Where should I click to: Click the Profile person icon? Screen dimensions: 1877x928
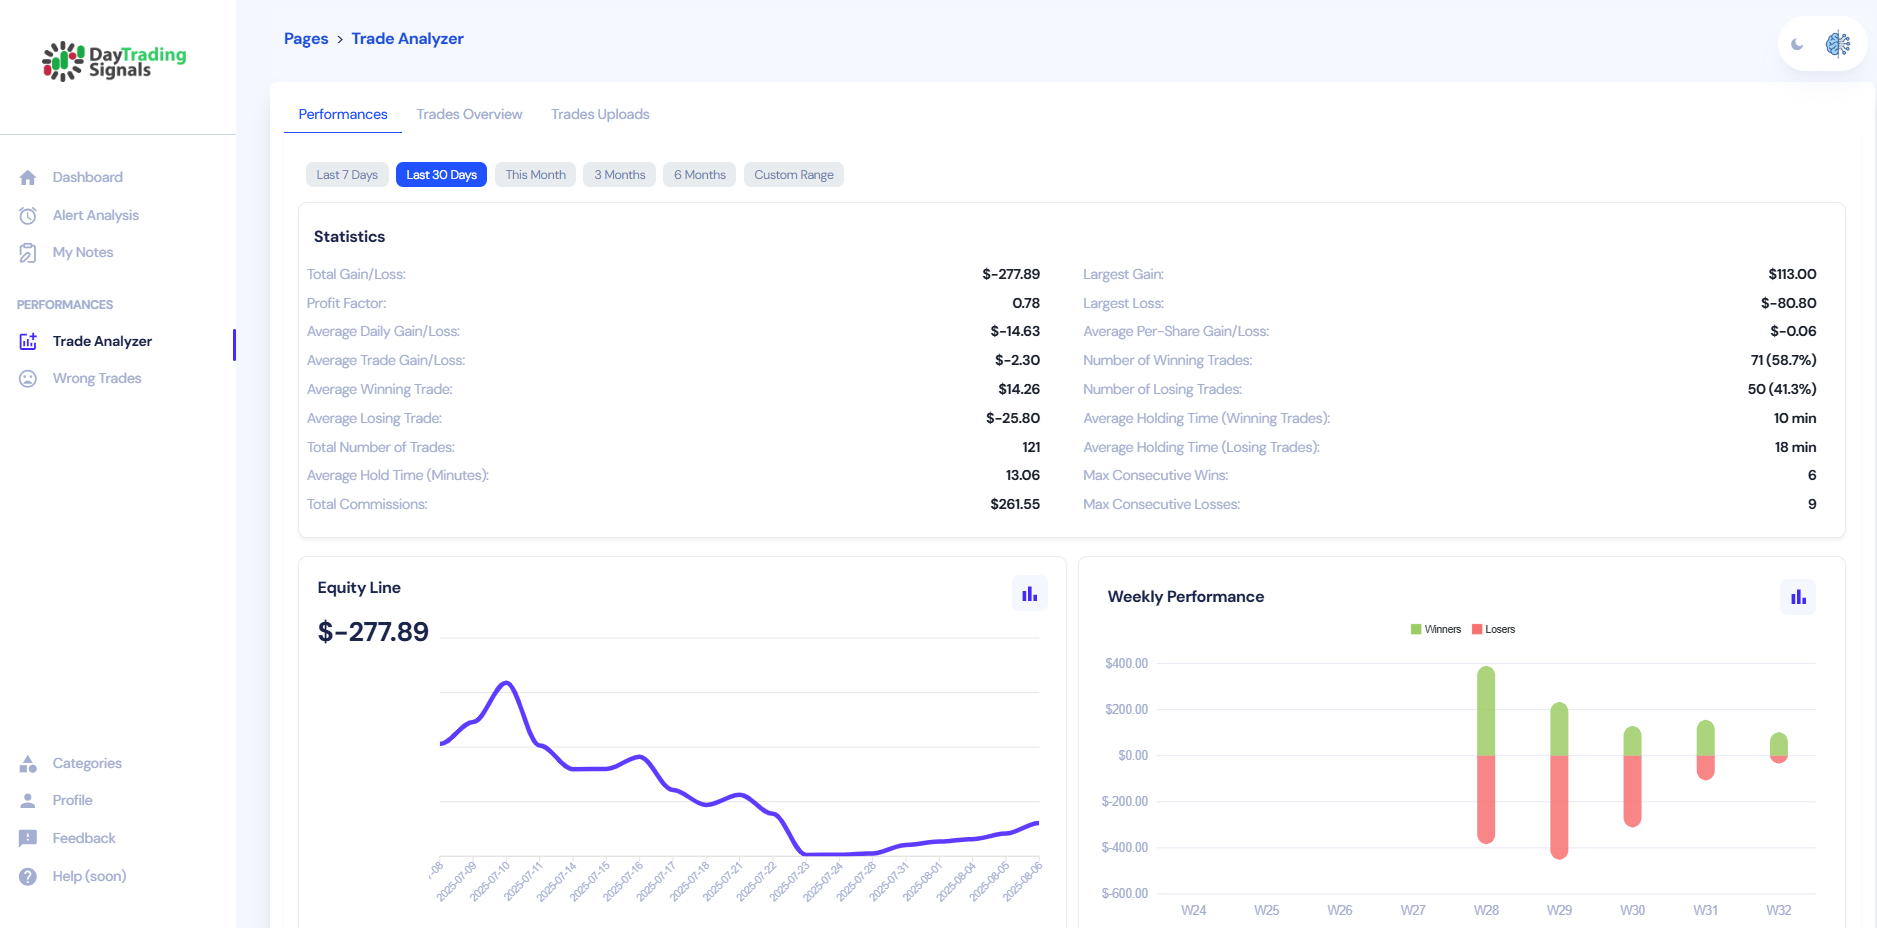(x=28, y=801)
